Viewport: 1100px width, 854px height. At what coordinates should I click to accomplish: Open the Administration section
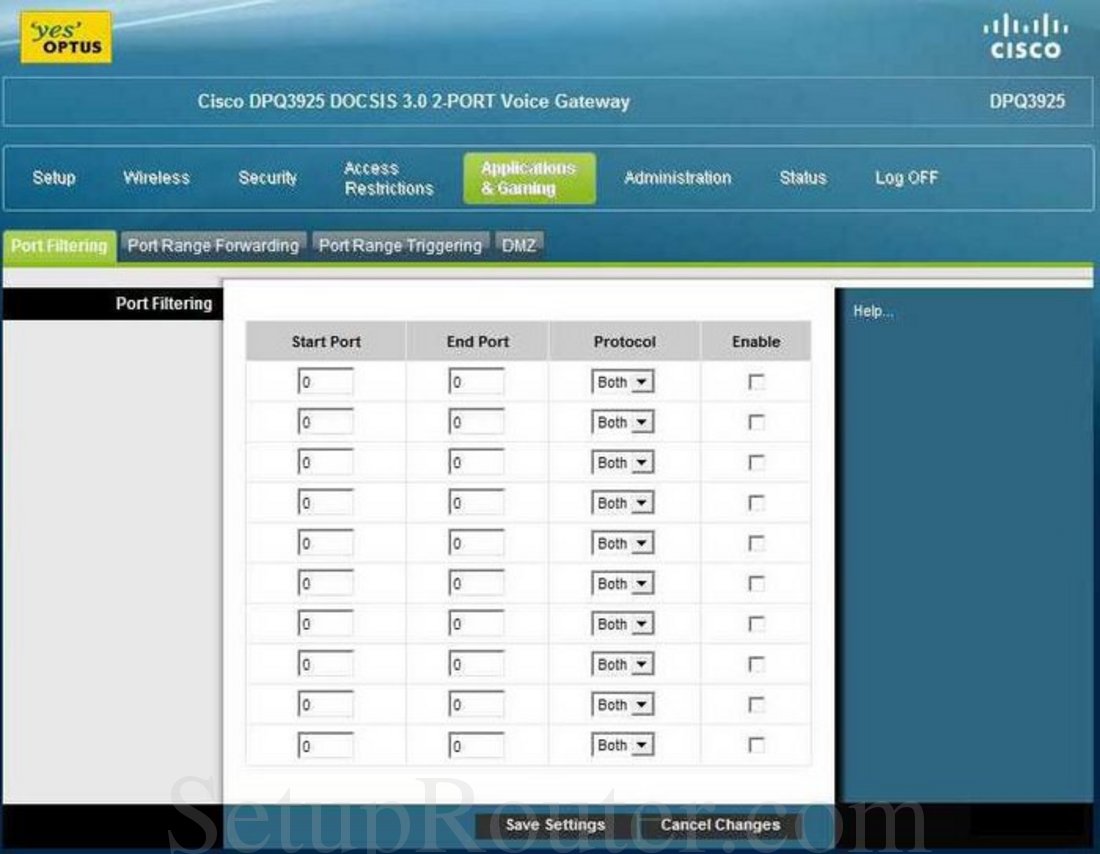(x=678, y=178)
